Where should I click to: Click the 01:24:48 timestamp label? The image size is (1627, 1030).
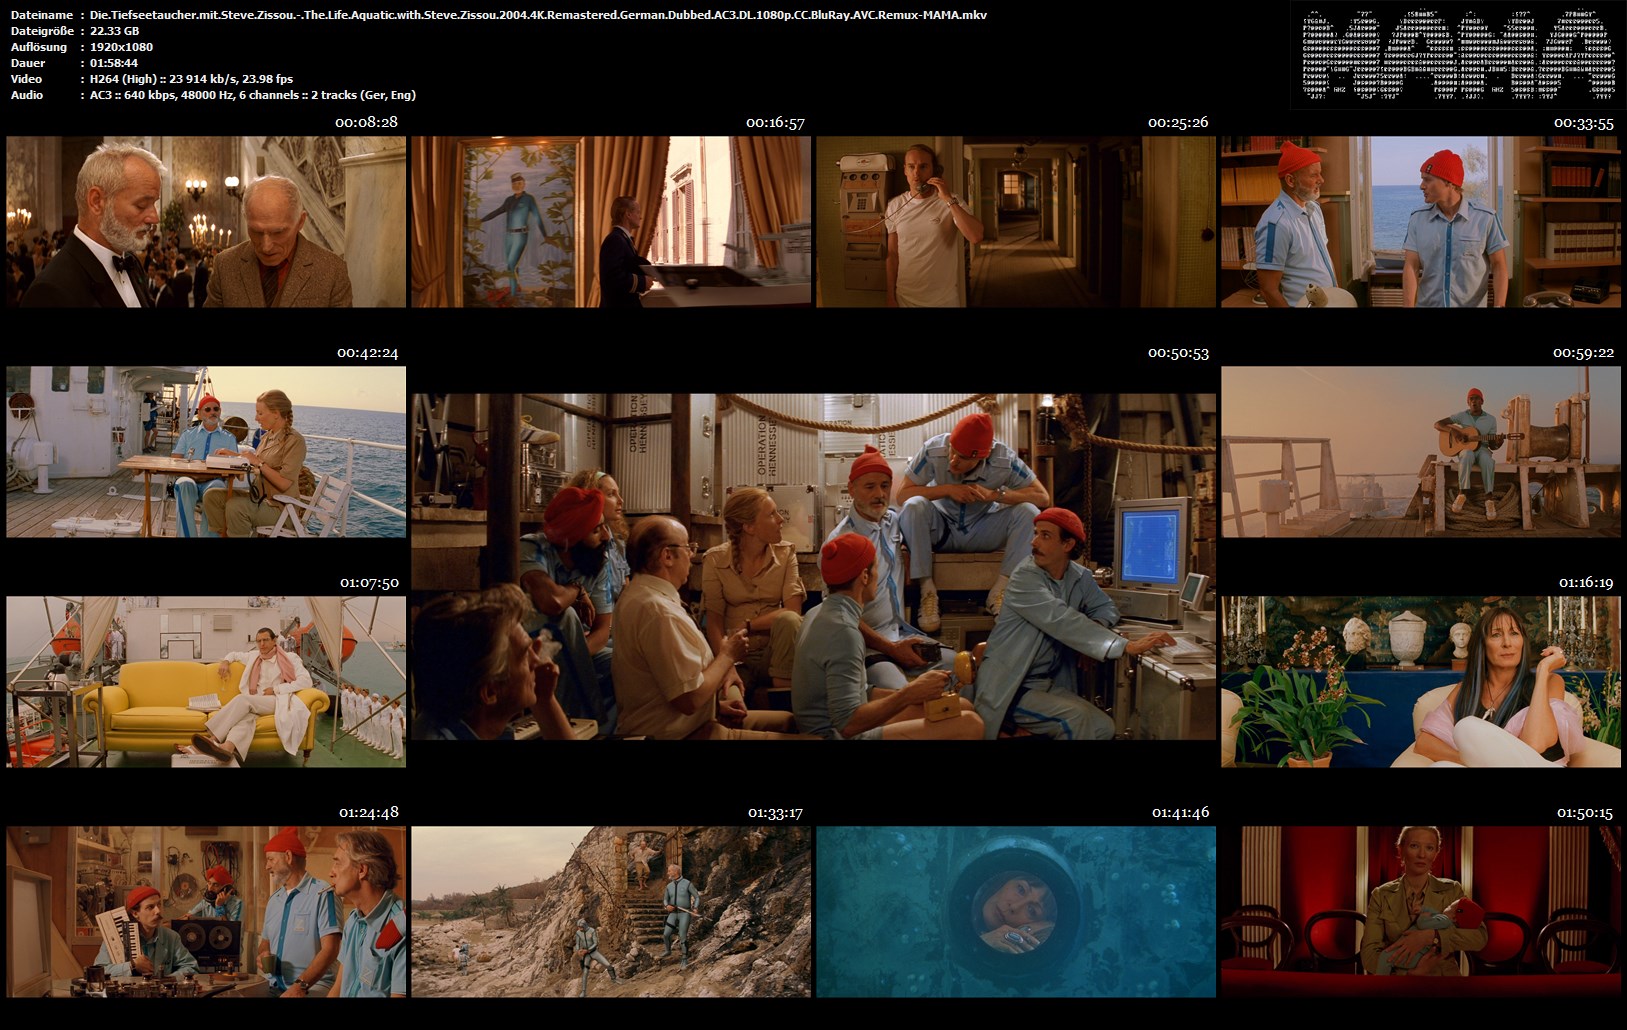tap(368, 812)
